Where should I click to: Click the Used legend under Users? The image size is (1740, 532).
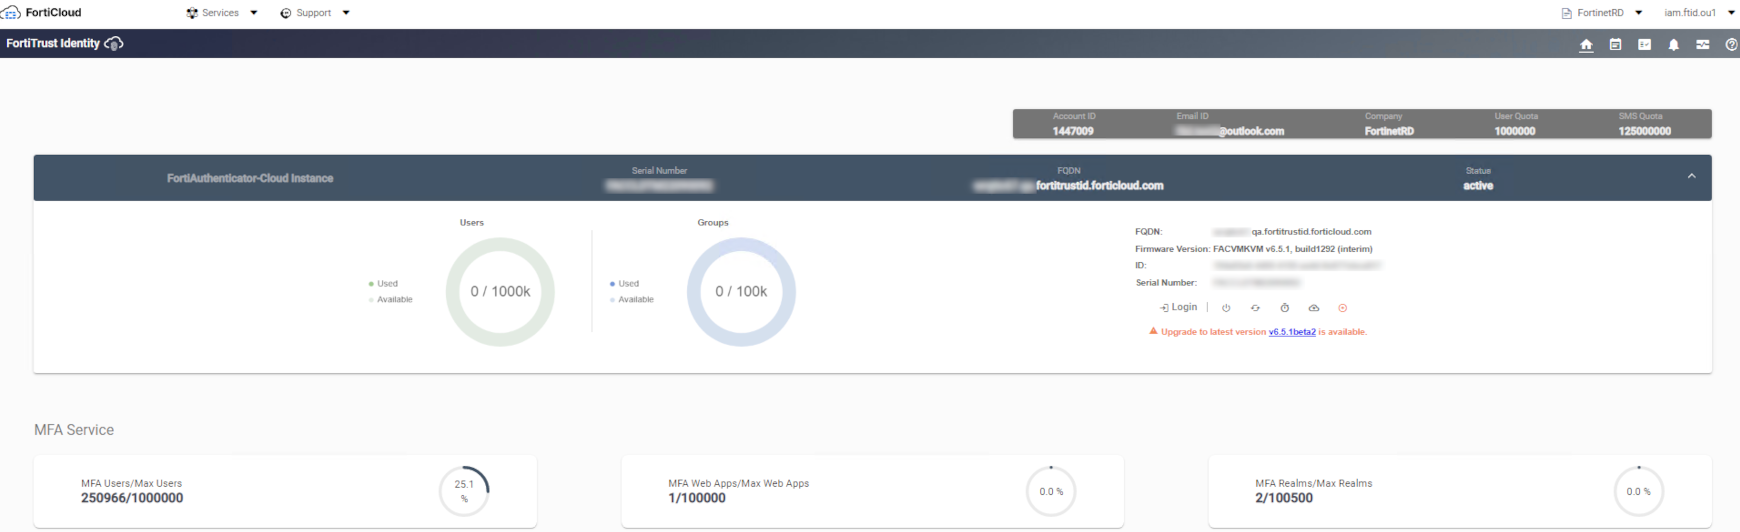tap(383, 284)
